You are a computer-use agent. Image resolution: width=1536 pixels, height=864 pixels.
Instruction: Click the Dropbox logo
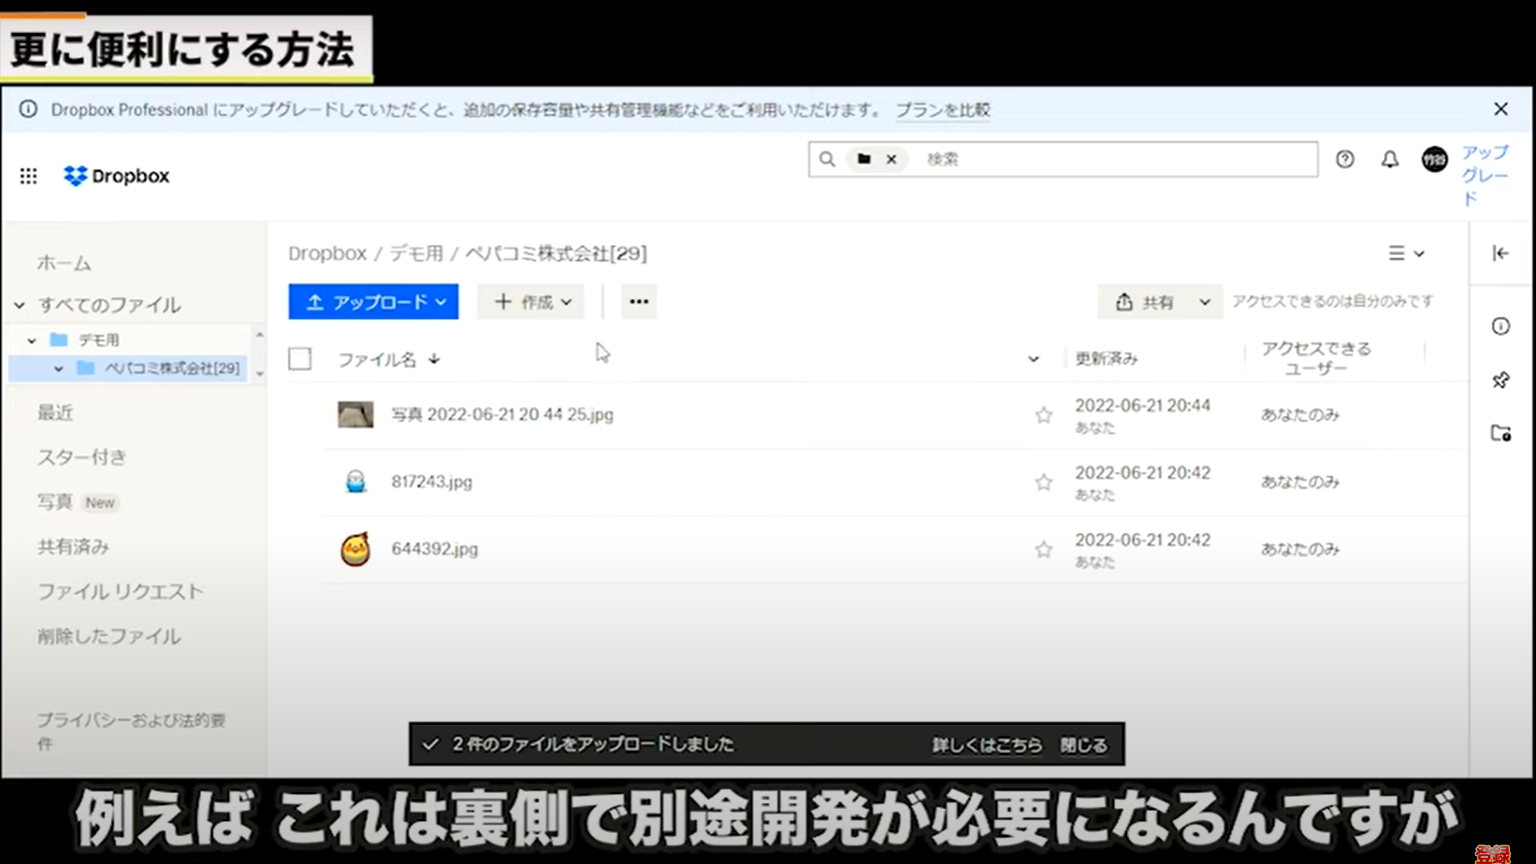click(117, 176)
